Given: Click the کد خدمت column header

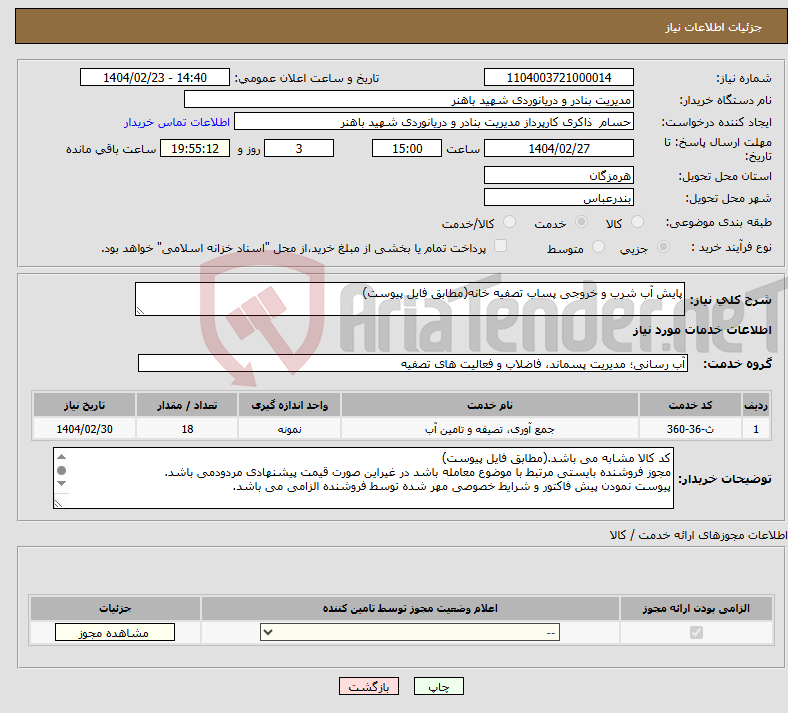Looking at the screenshot, I should point(691,405).
